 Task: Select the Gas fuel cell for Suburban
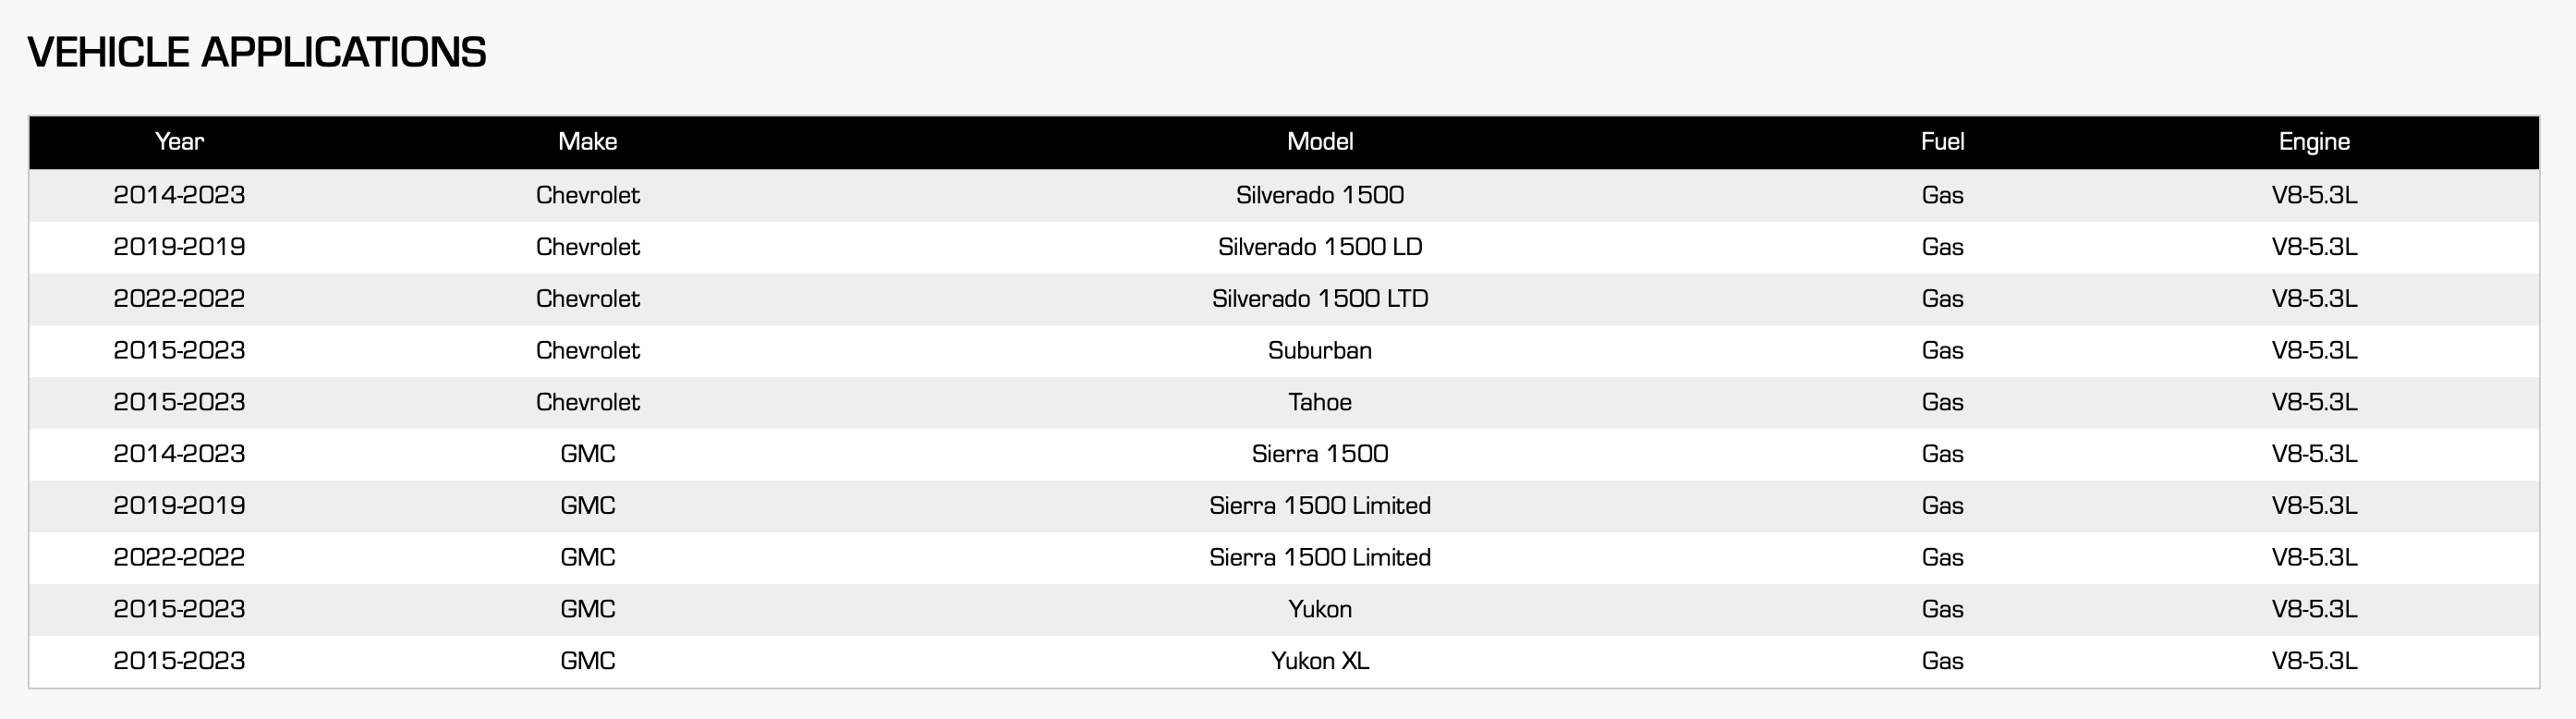click(x=1942, y=351)
